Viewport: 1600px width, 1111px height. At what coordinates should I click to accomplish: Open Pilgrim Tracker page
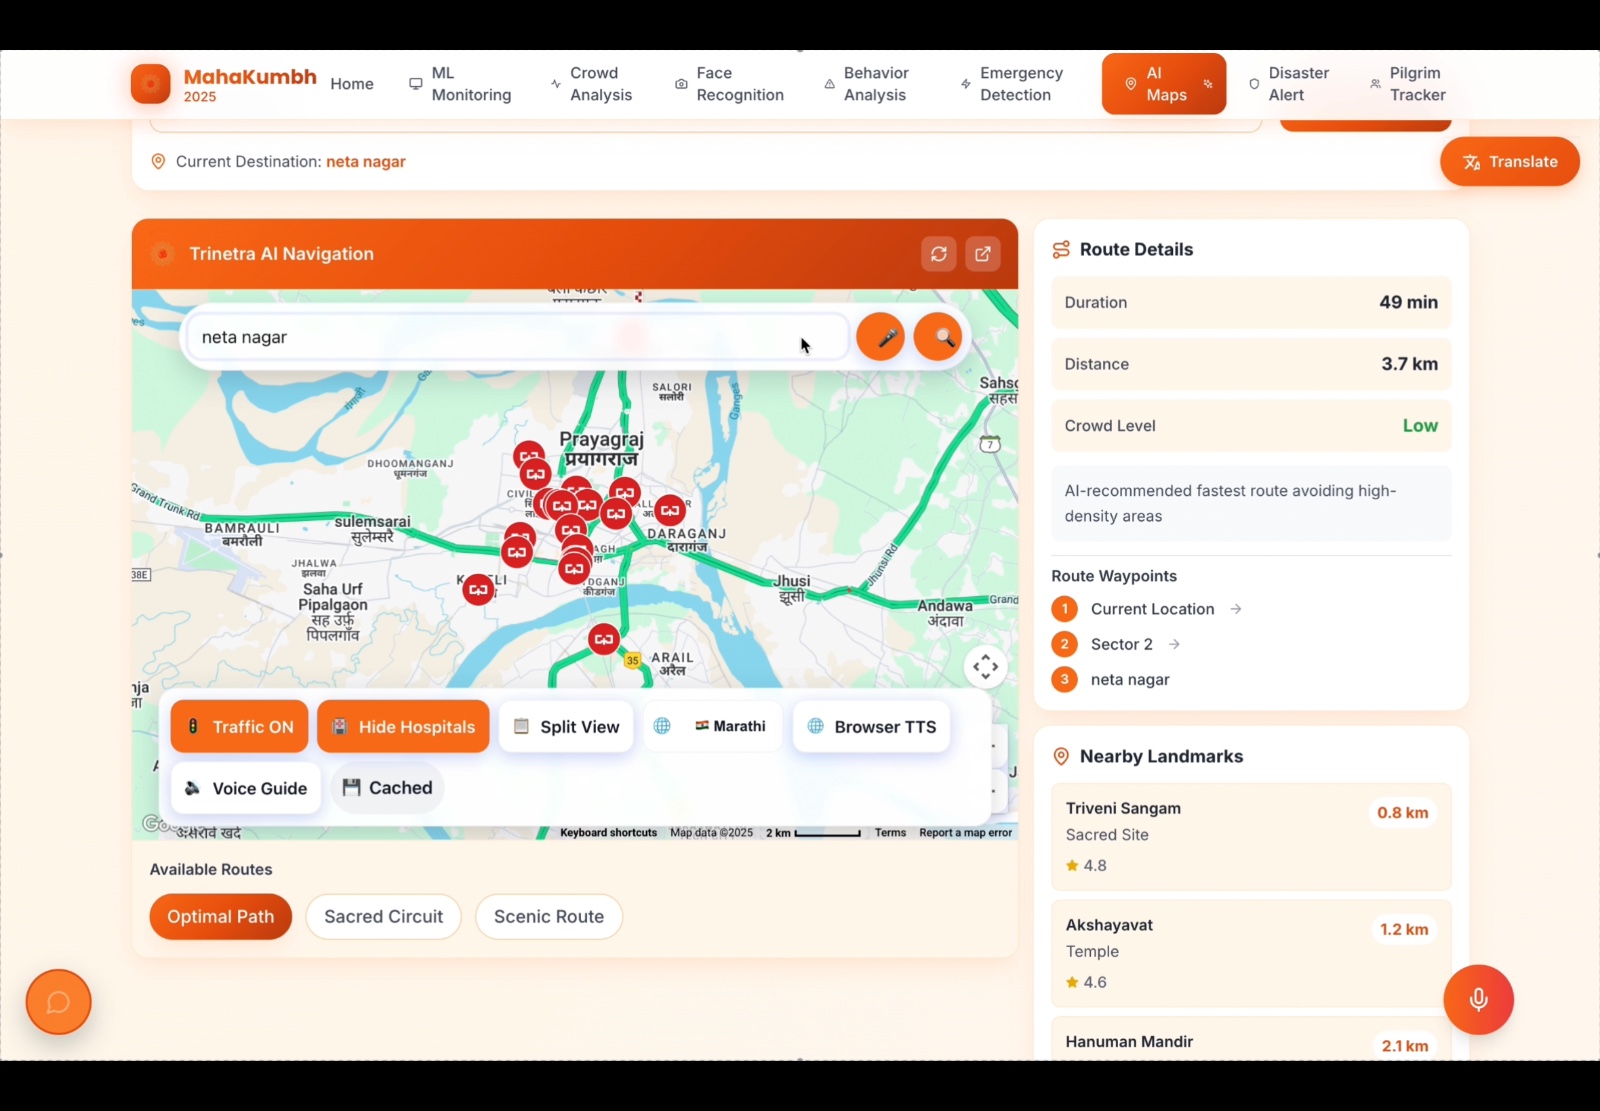click(x=1408, y=84)
